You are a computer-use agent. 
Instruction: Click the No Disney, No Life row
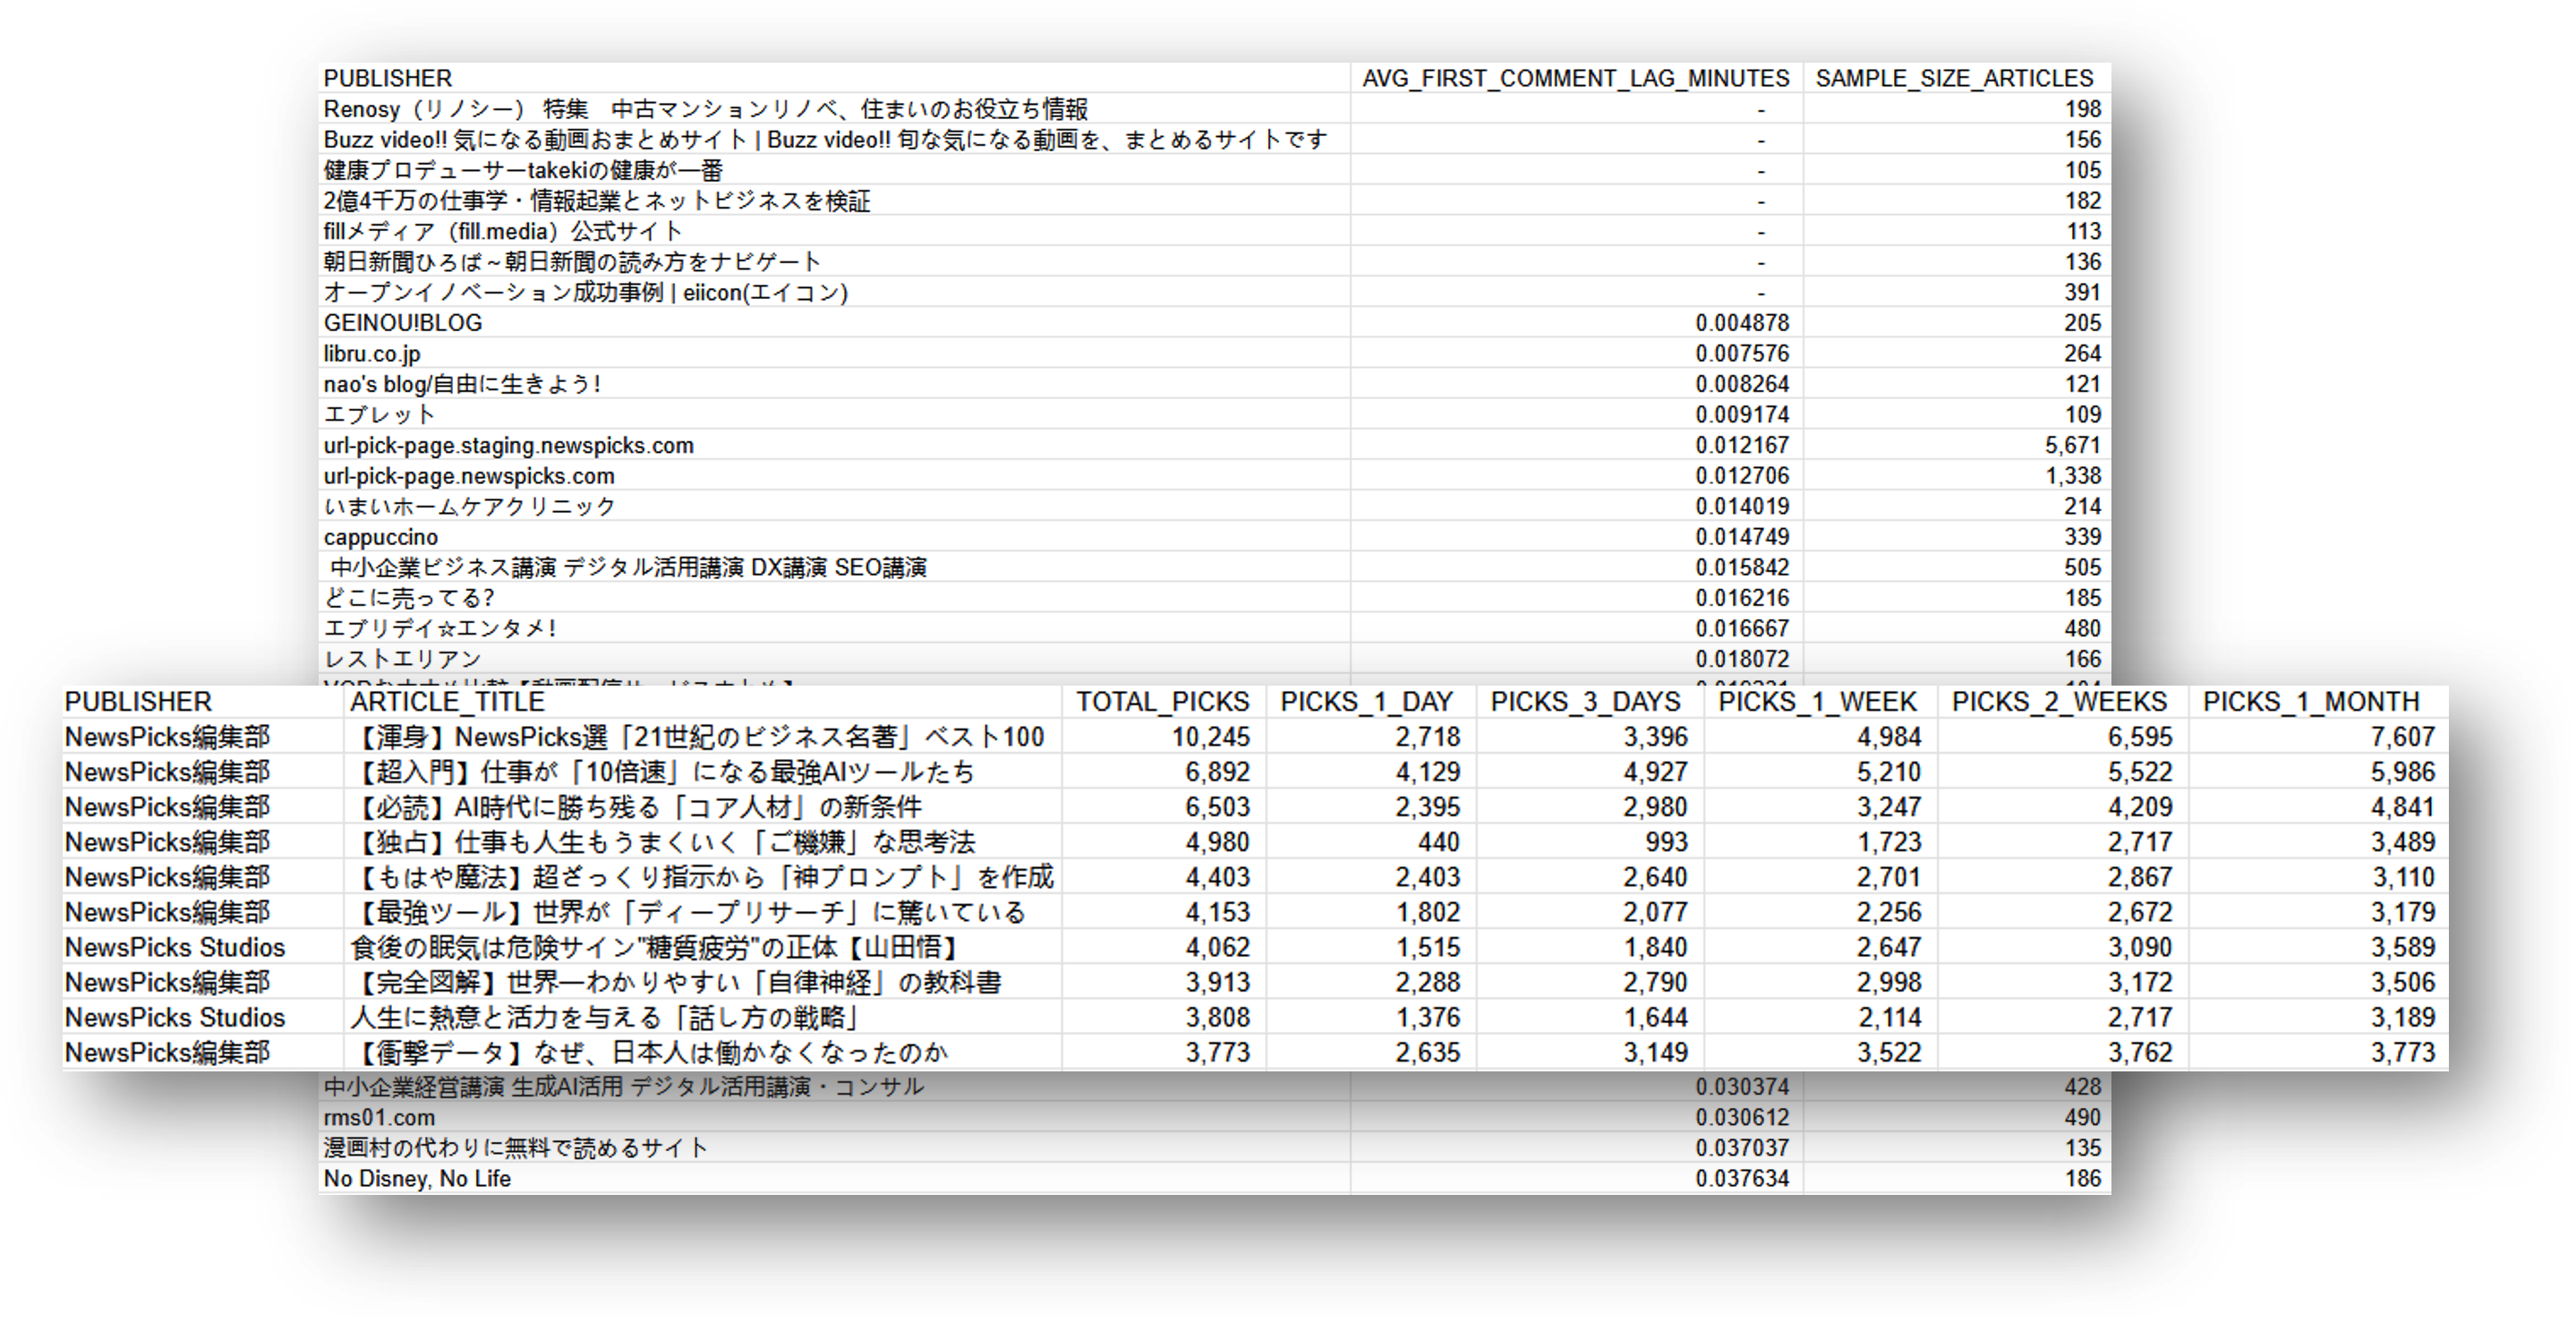point(417,1179)
